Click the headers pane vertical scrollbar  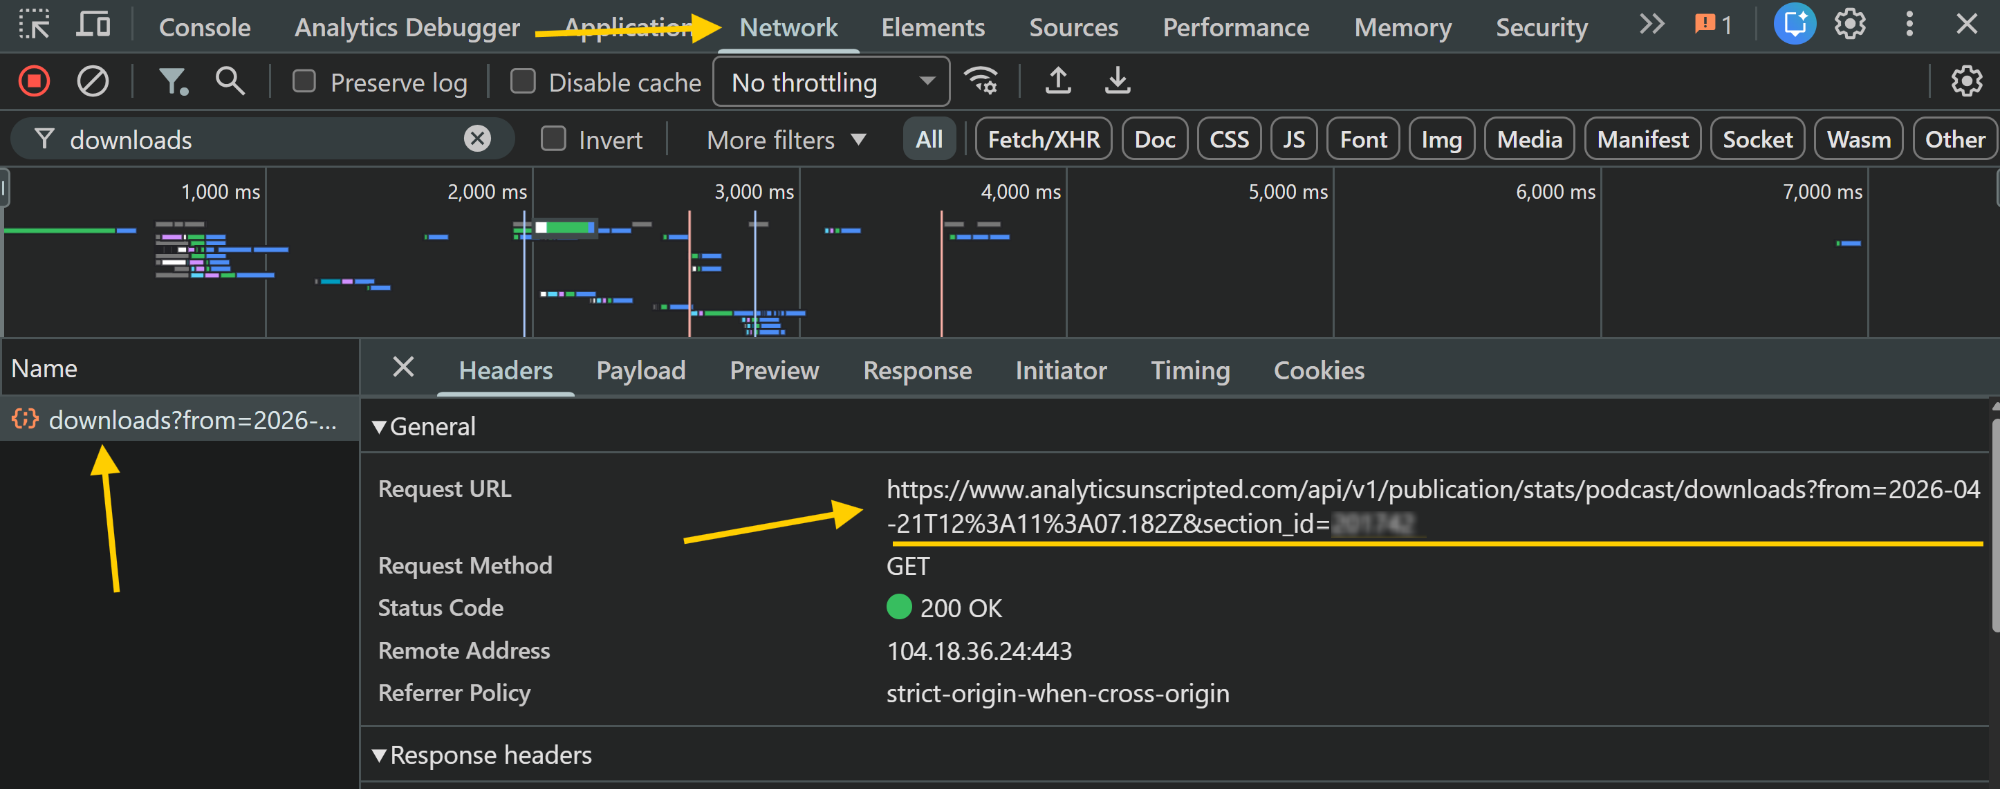coord(1994,525)
